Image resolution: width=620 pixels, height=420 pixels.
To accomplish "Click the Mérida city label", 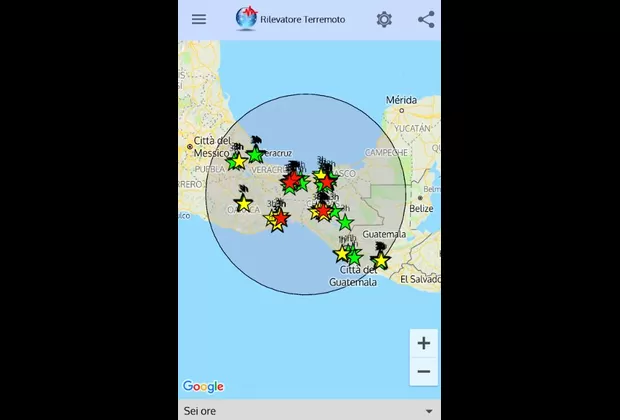I will pos(401,100).
